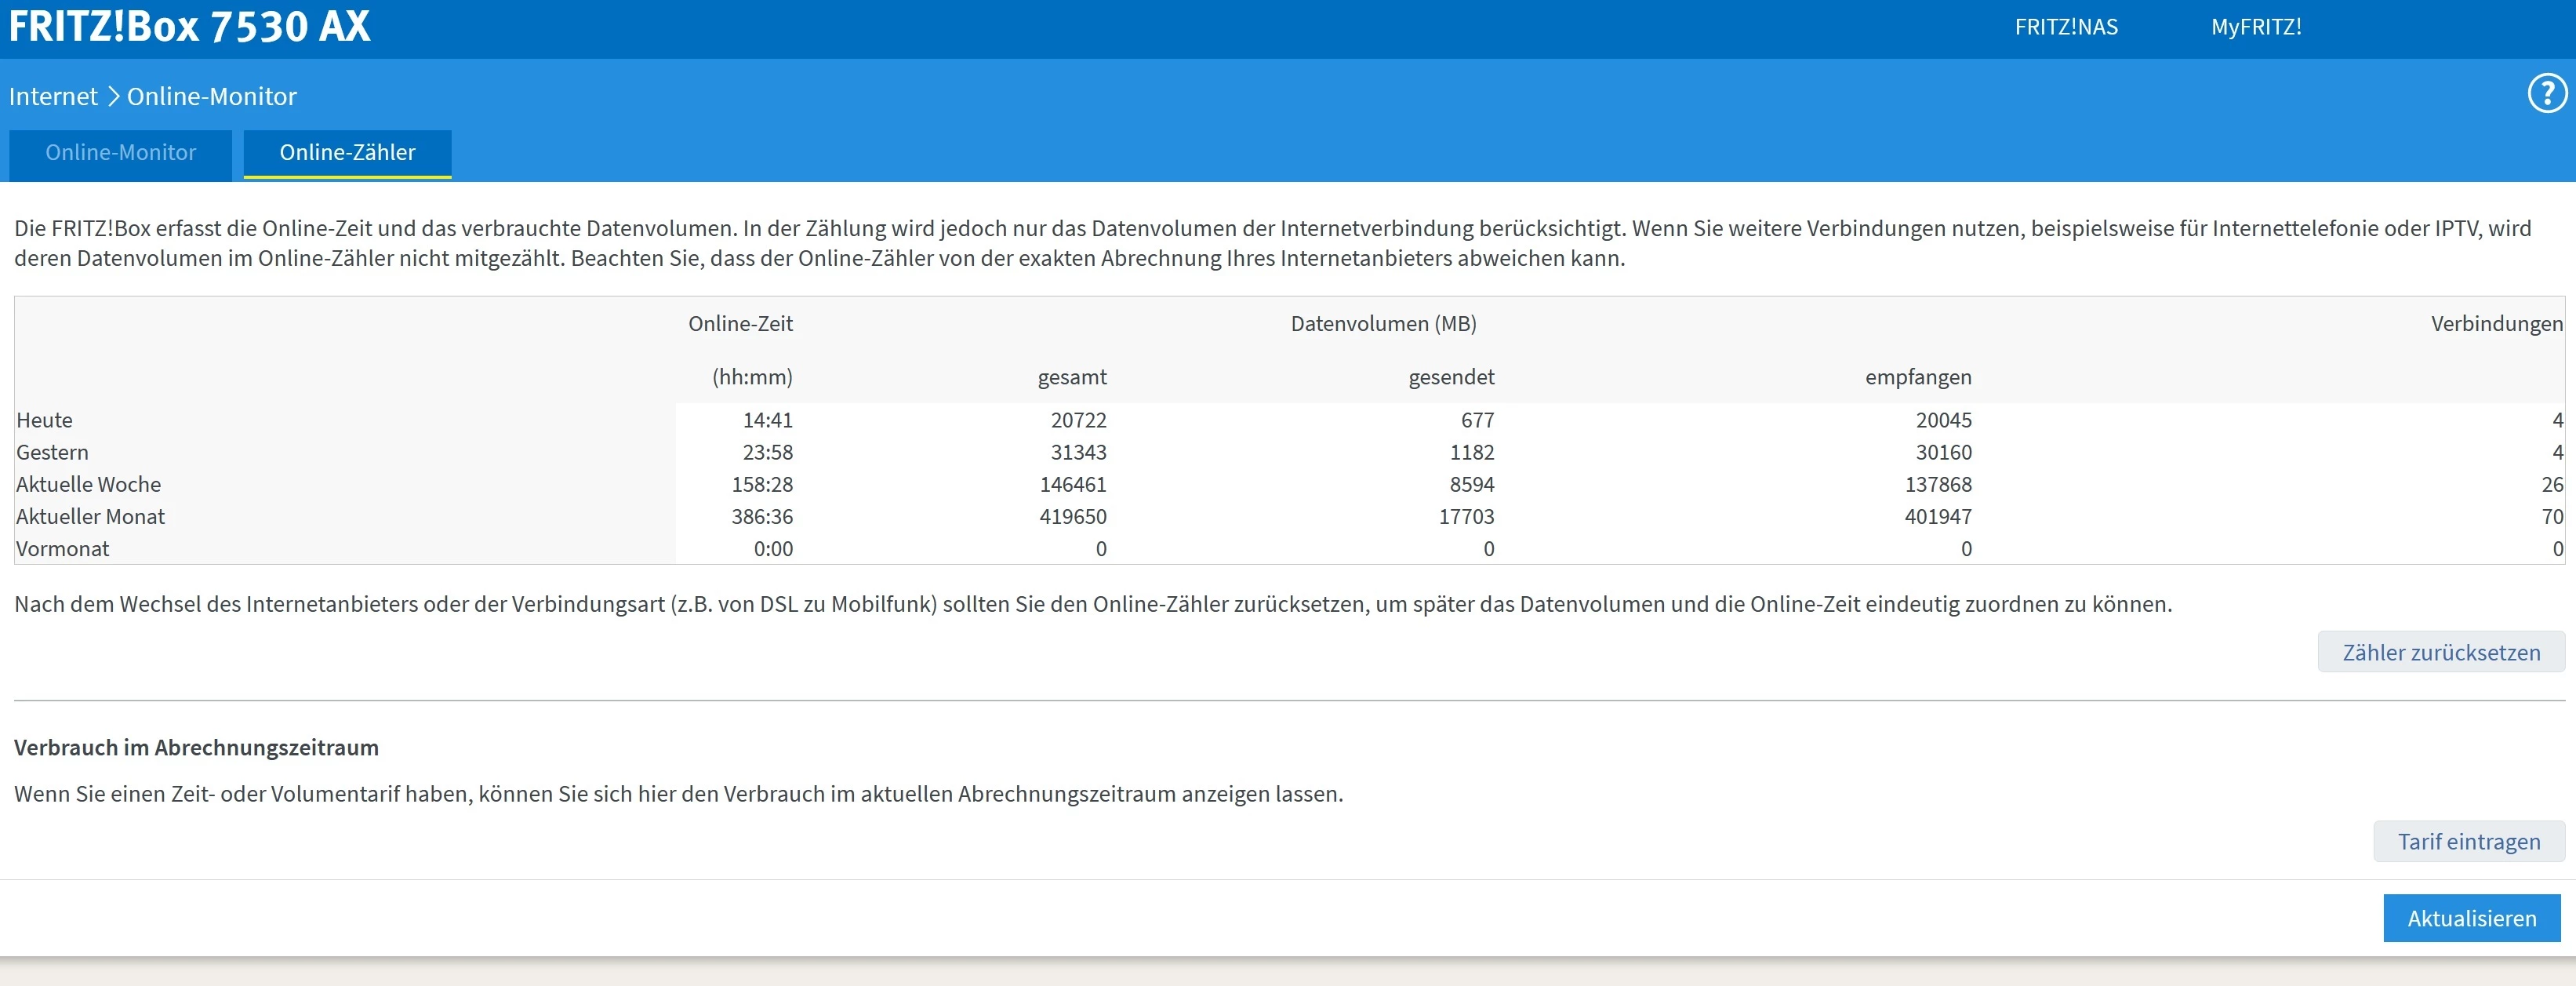The image size is (2576, 986).
Task: Click the Gestern row label
Action: pyautogui.click(x=52, y=452)
